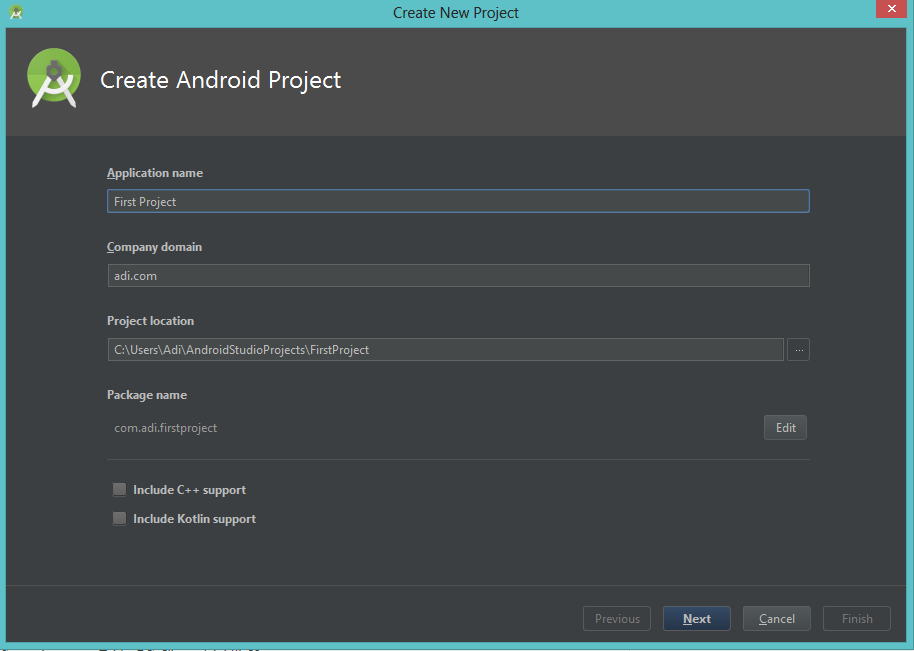
Task: Click the Finish button
Action: coord(856,618)
